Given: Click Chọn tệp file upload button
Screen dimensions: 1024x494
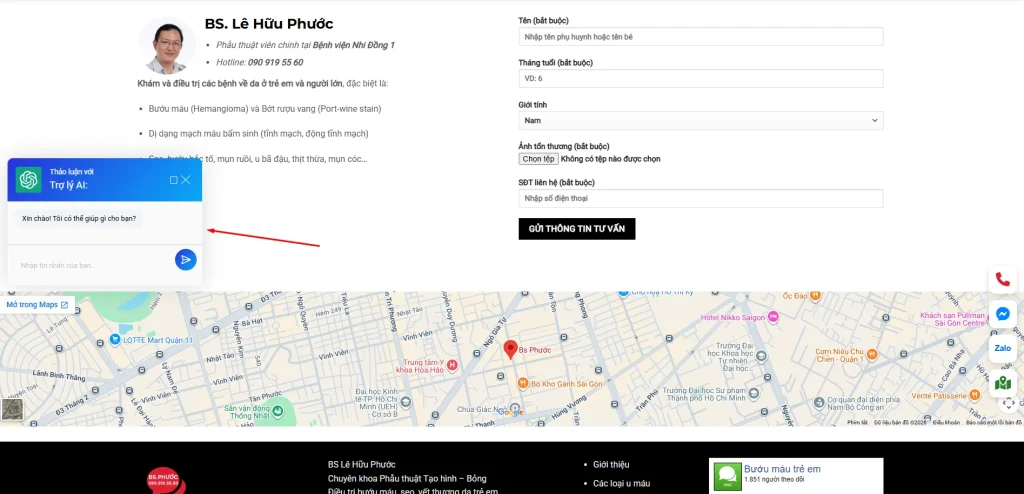Looking at the screenshot, I should (539, 159).
